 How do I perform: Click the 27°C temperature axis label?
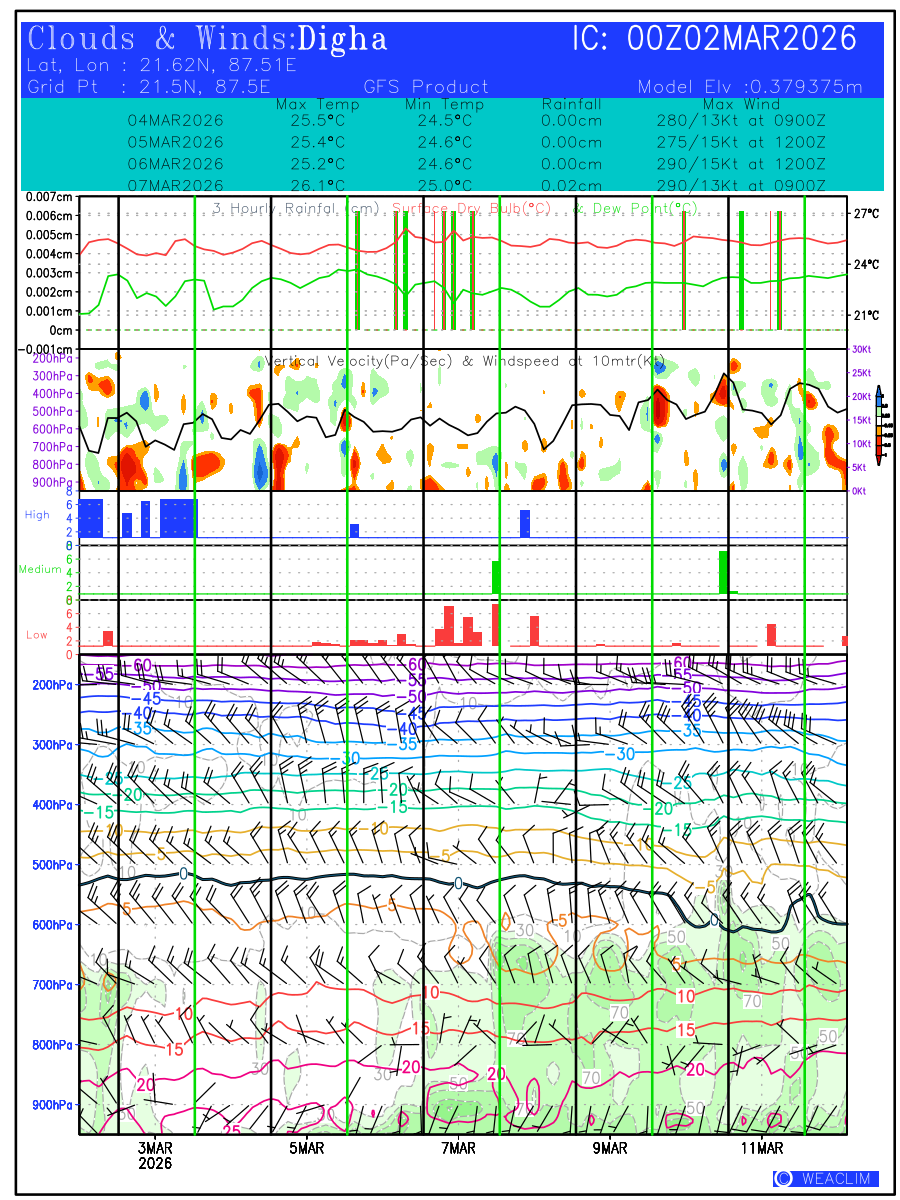click(866, 214)
